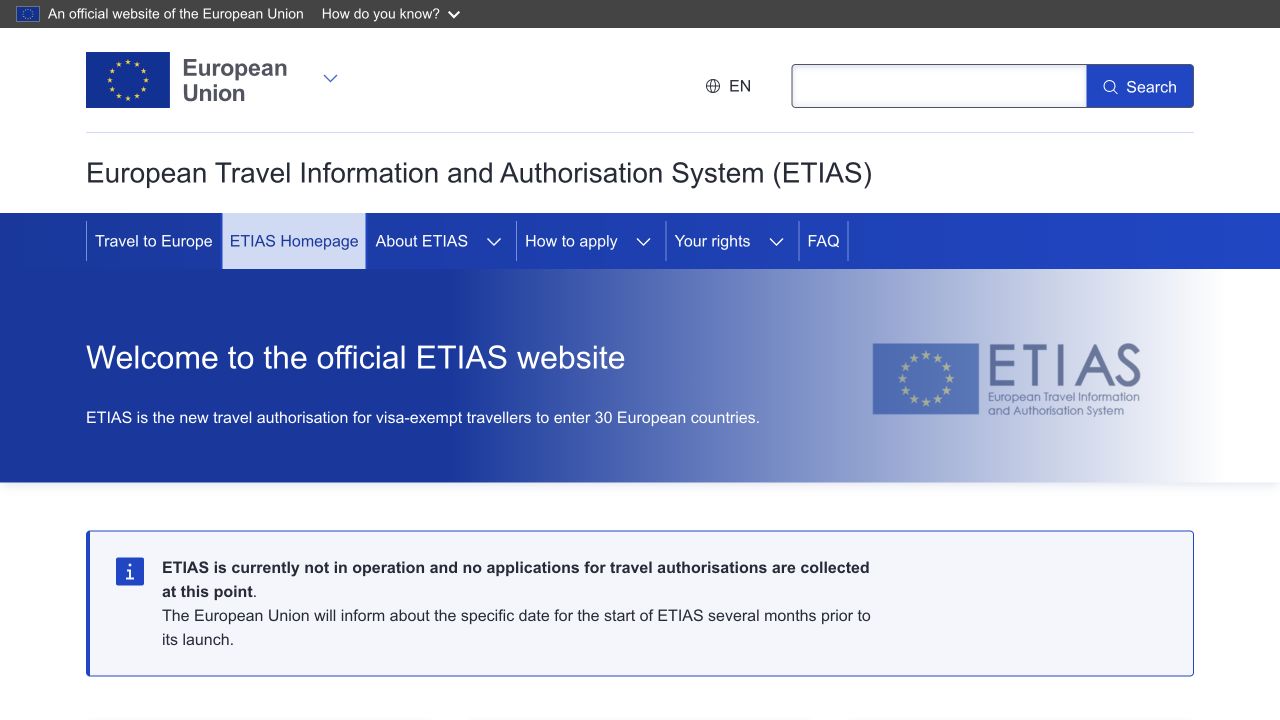Click the globe language icon
This screenshot has height=720, width=1280.
coord(713,86)
